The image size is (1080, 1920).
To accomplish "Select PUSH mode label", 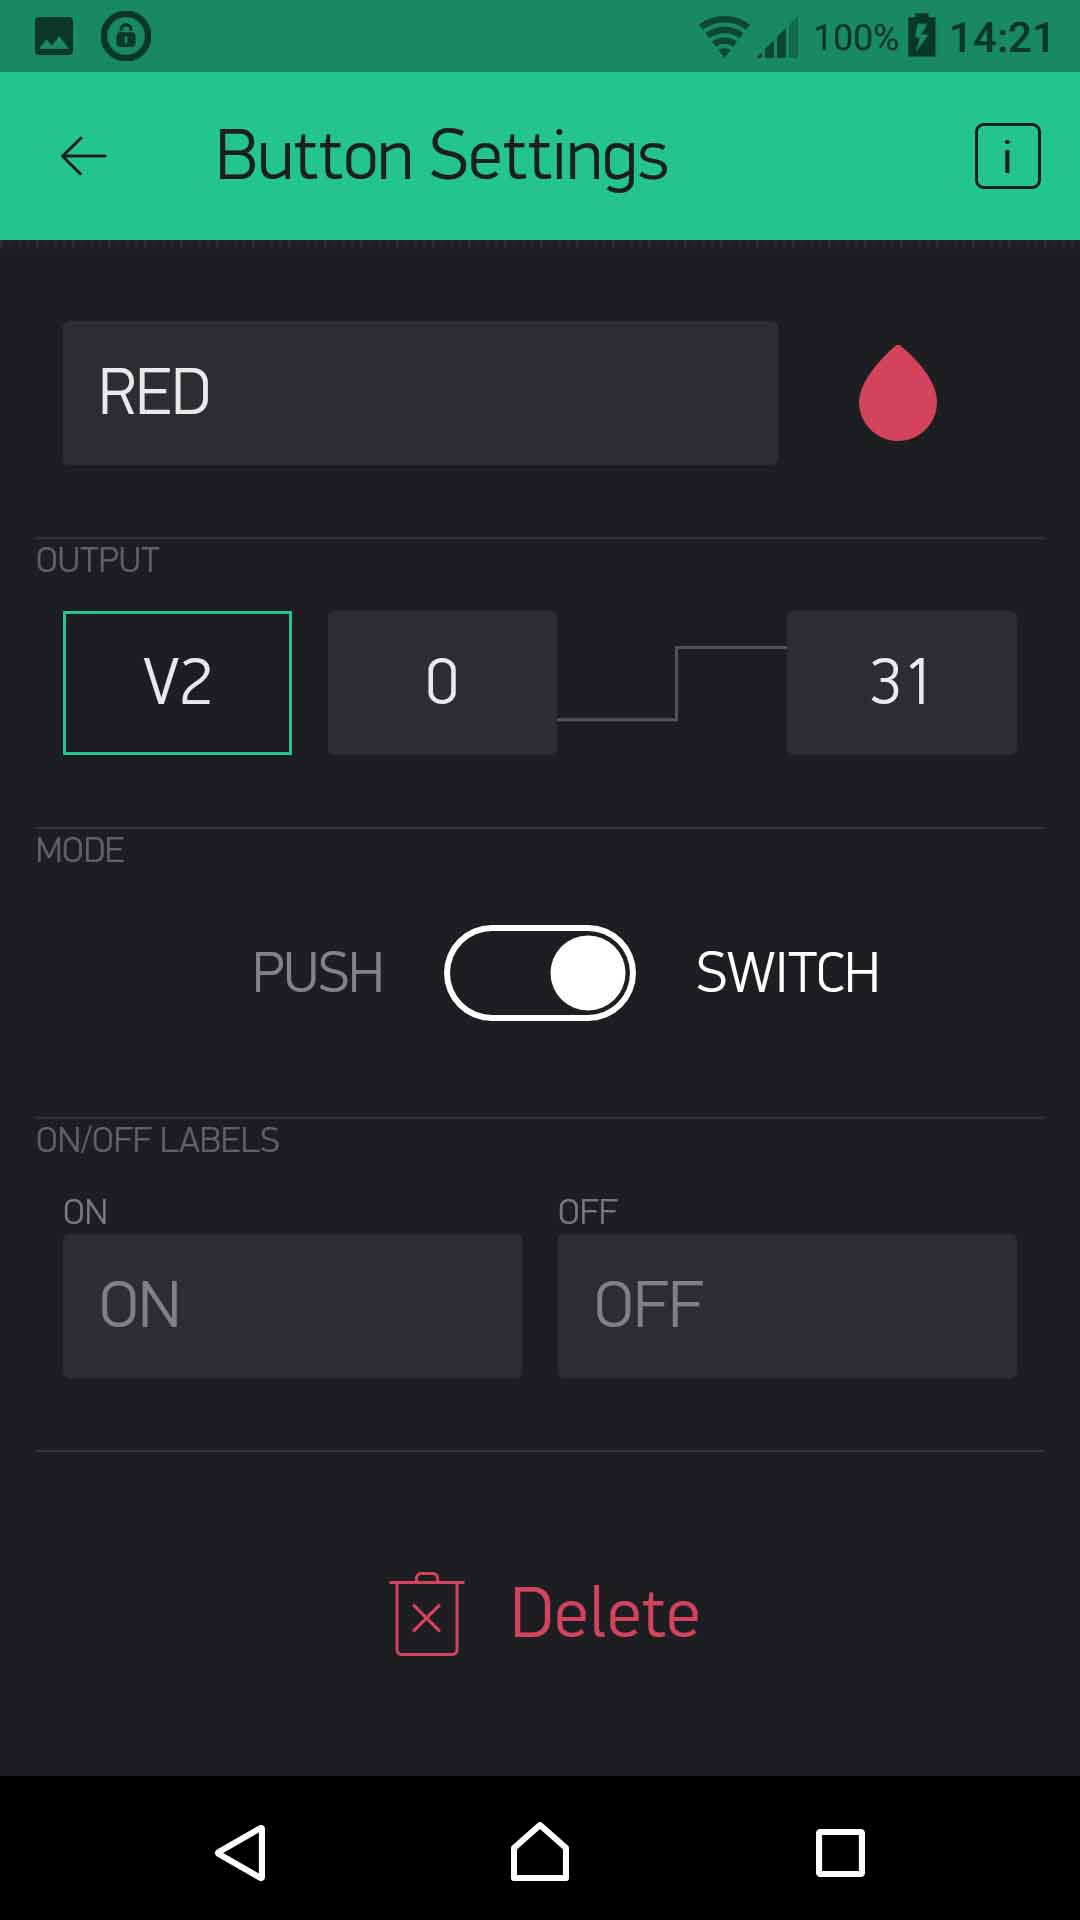I will tap(318, 973).
